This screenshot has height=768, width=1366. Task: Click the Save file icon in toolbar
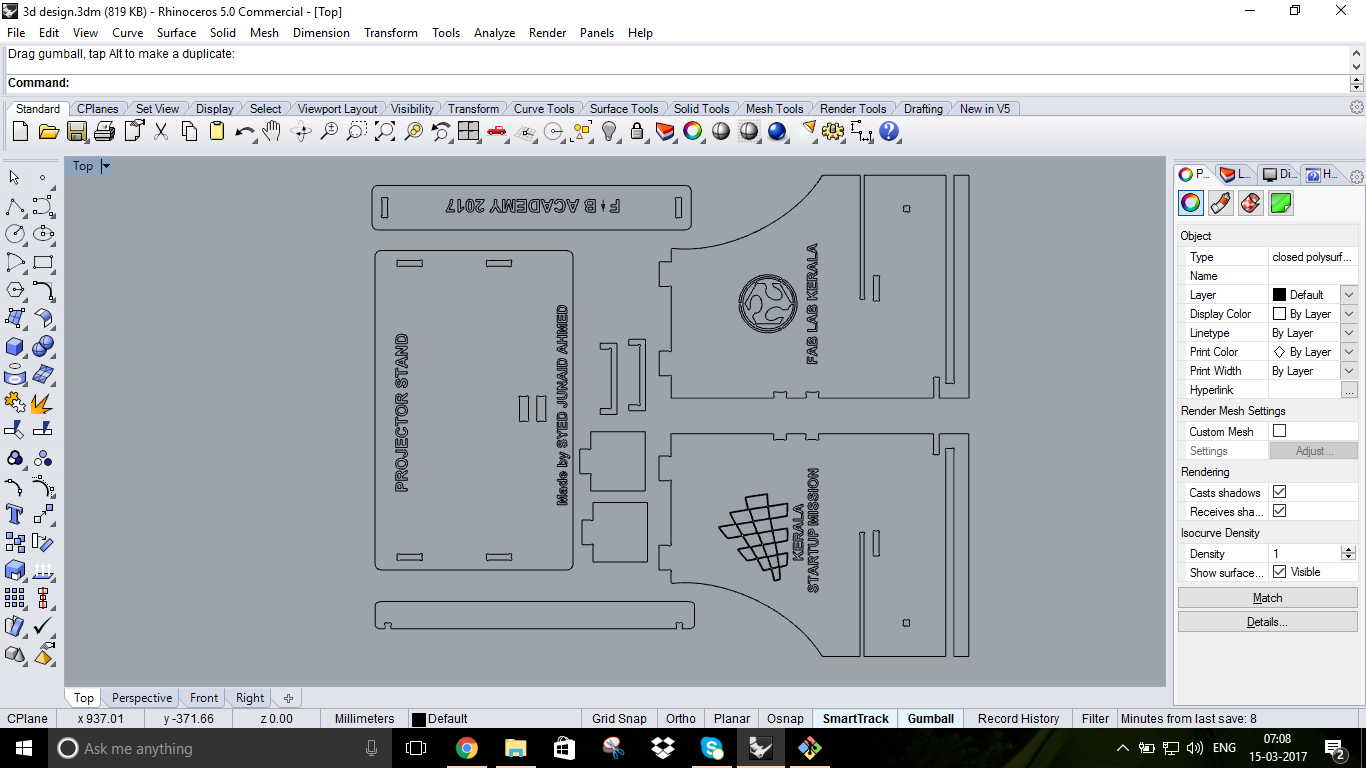(77, 131)
